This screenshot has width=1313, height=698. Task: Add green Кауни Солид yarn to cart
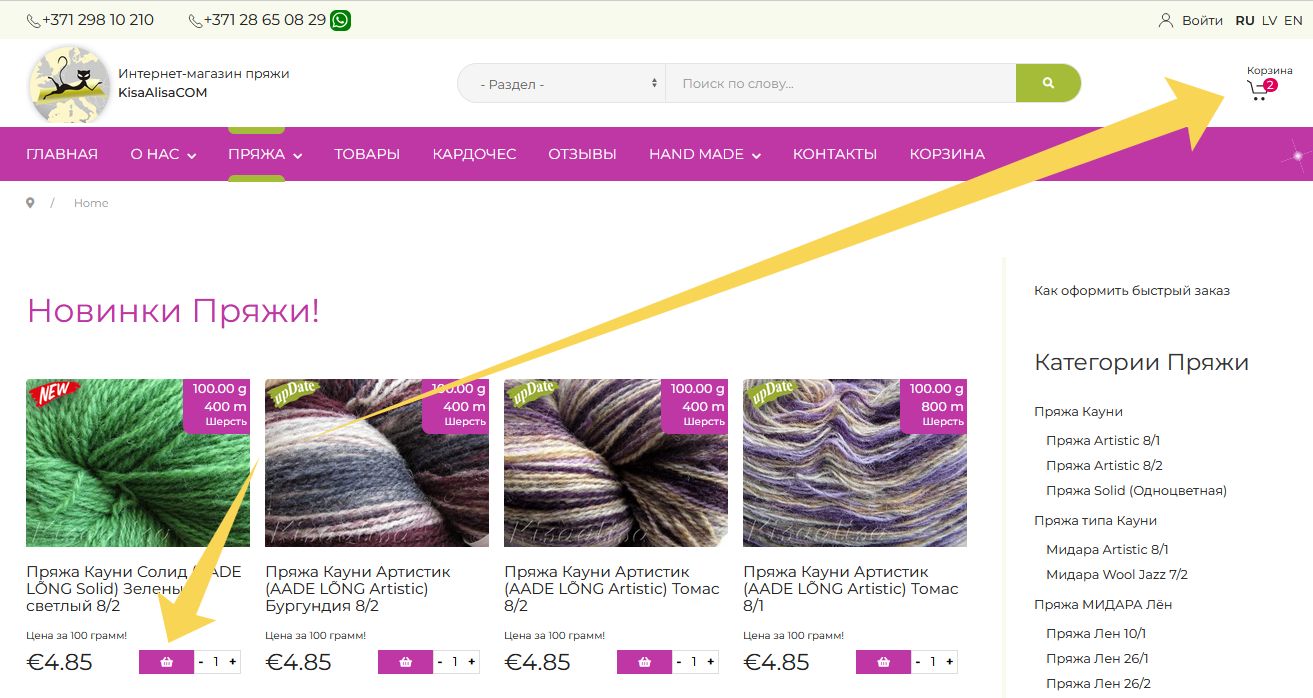(x=166, y=662)
